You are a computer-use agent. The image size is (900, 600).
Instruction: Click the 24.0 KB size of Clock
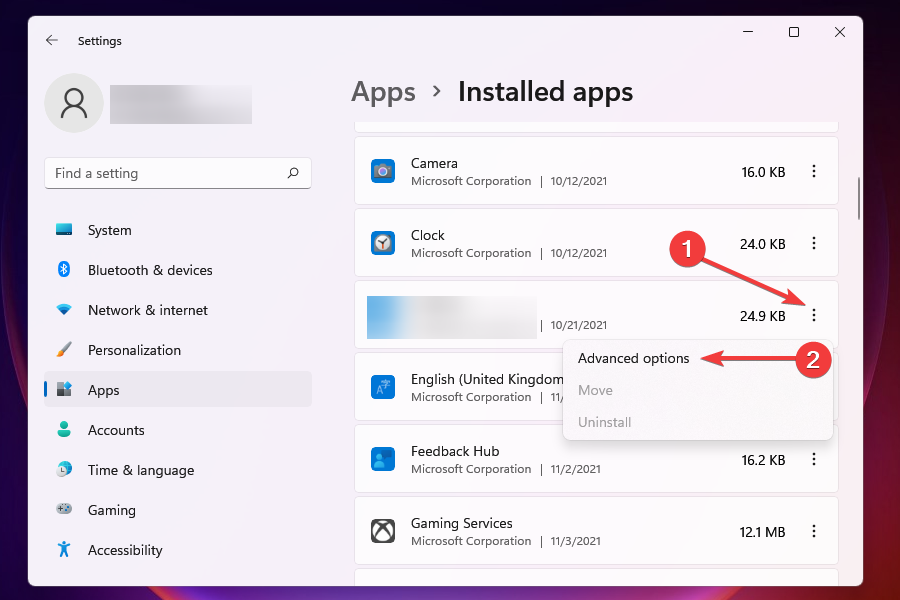pos(762,244)
